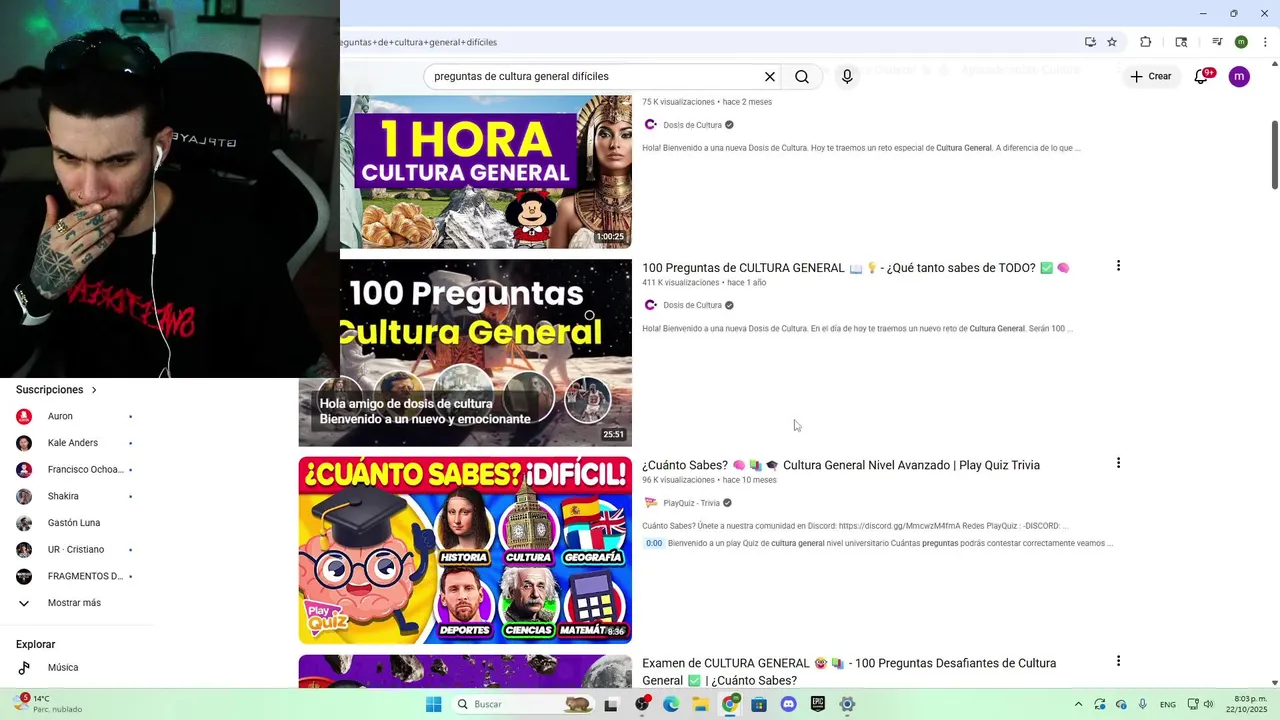This screenshot has width=1280, height=720.
Task: Click the Crear button
Action: tap(1150, 76)
